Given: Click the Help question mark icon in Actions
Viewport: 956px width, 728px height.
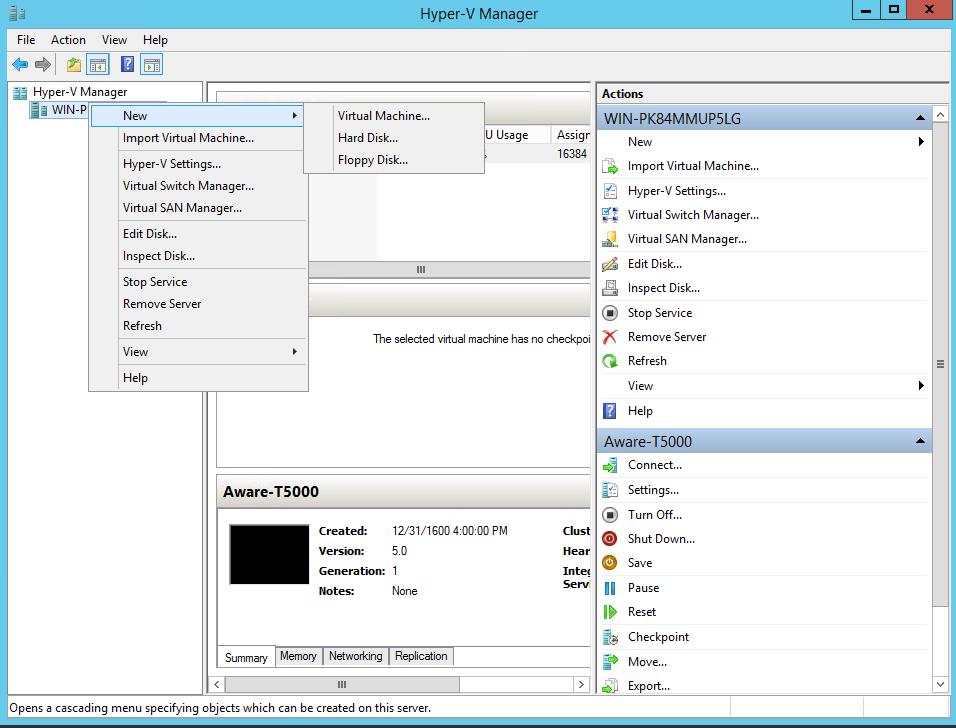Looking at the screenshot, I should tap(610, 411).
